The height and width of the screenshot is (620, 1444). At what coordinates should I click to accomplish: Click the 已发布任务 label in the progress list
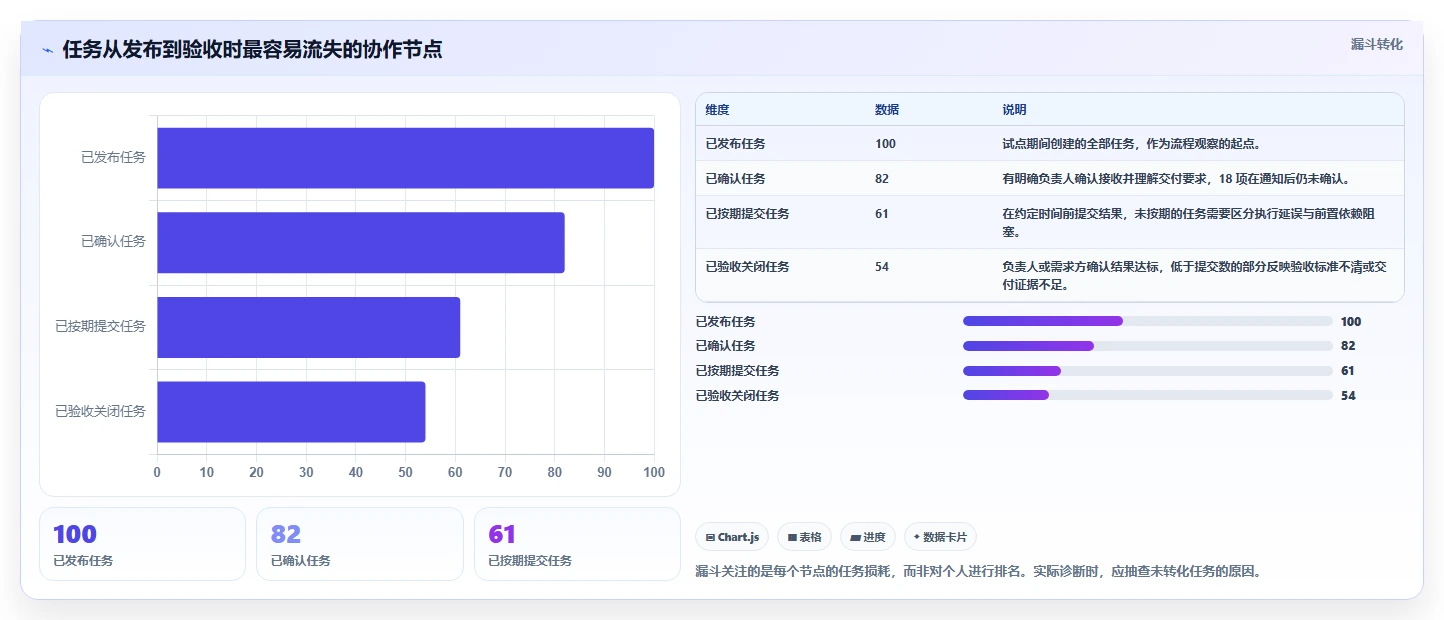725,322
